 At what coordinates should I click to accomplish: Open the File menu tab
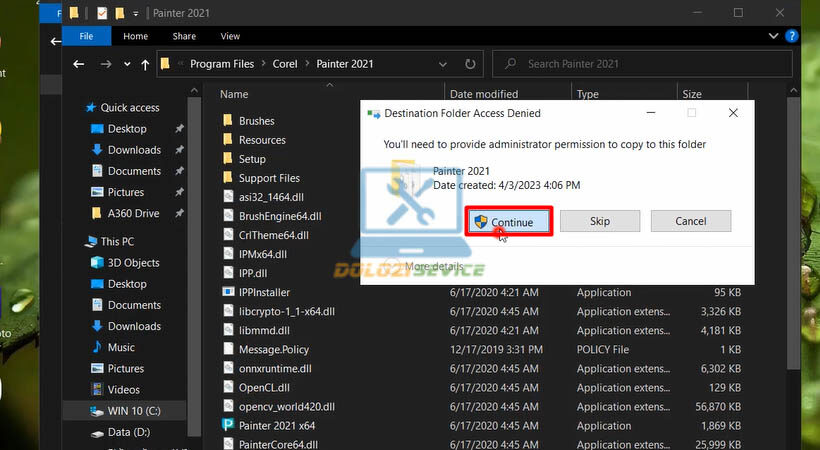click(86, 36)
